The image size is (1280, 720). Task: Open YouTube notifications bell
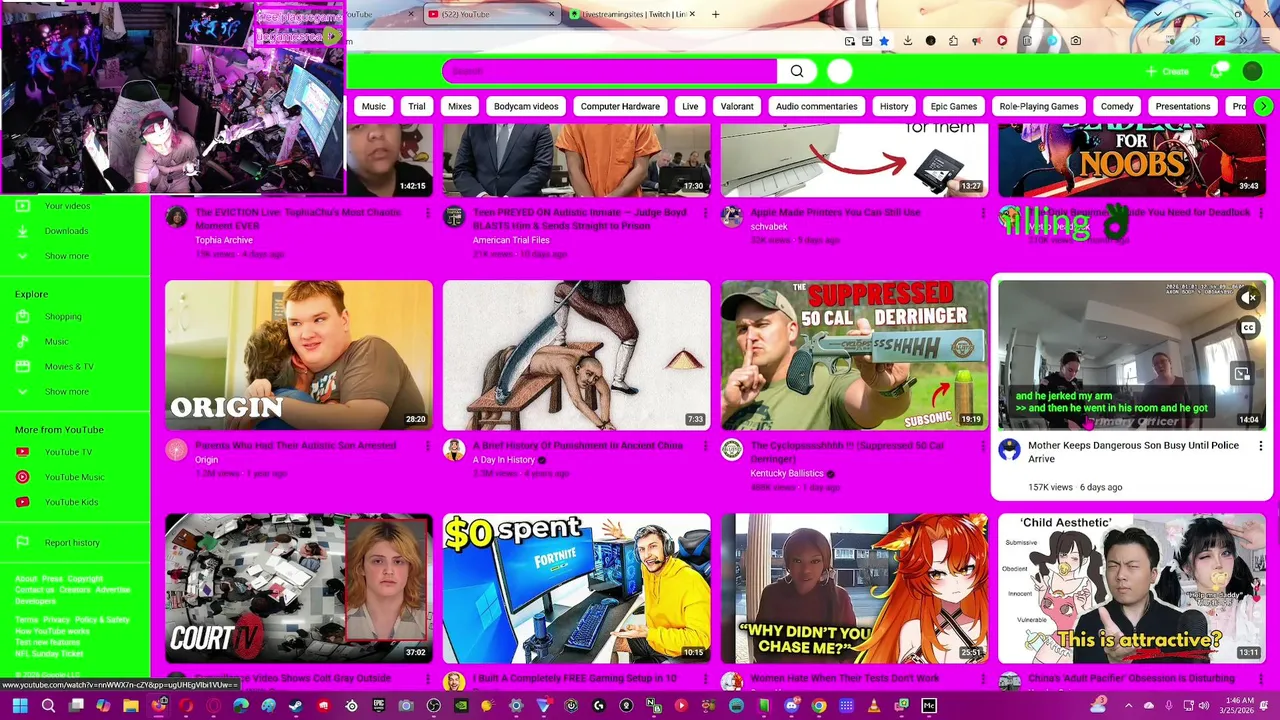[x=1217, y=71]
